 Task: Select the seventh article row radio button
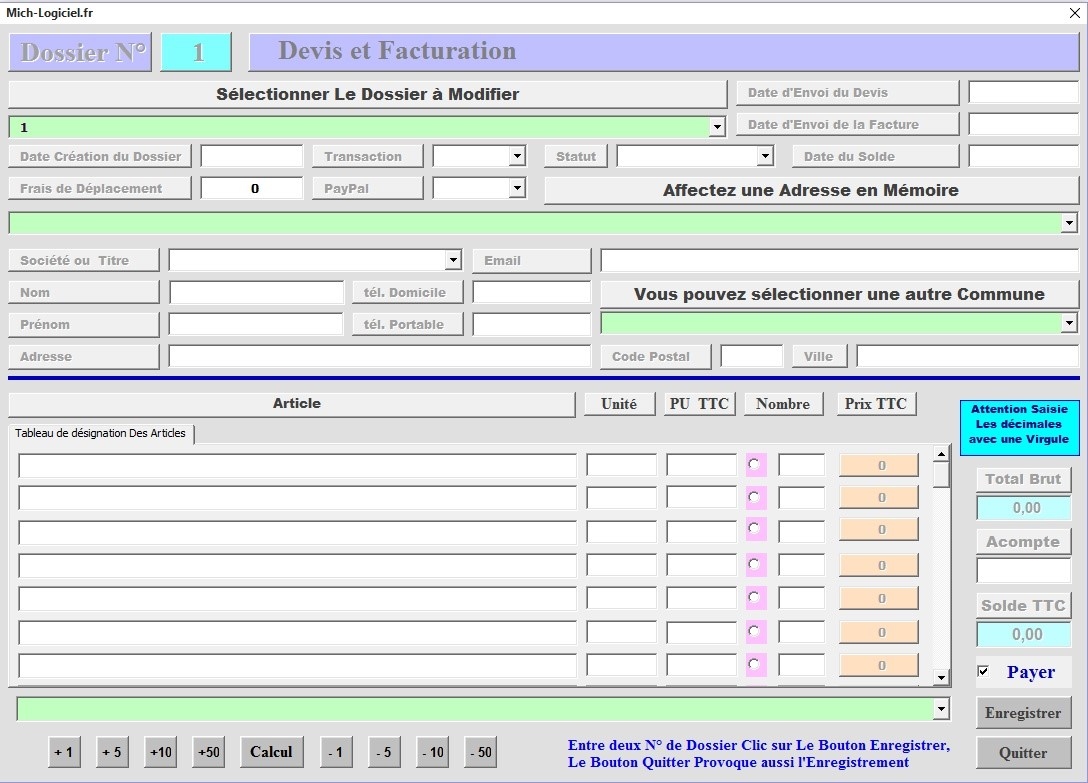pos(754,664)
